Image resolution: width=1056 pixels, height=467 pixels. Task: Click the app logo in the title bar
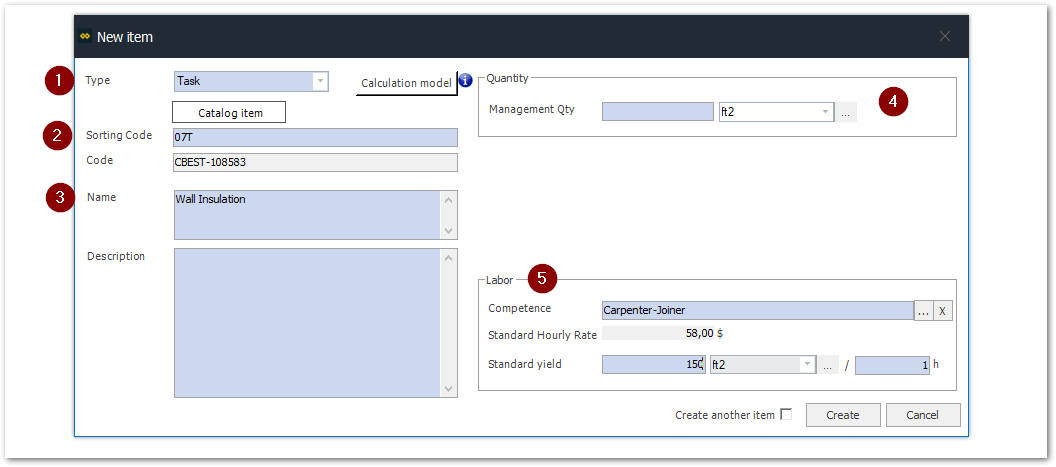click(85, 36)
